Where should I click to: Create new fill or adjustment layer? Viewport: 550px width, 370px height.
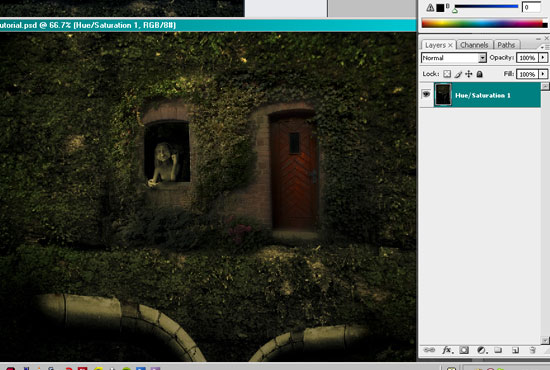click(x=481, y=350)
